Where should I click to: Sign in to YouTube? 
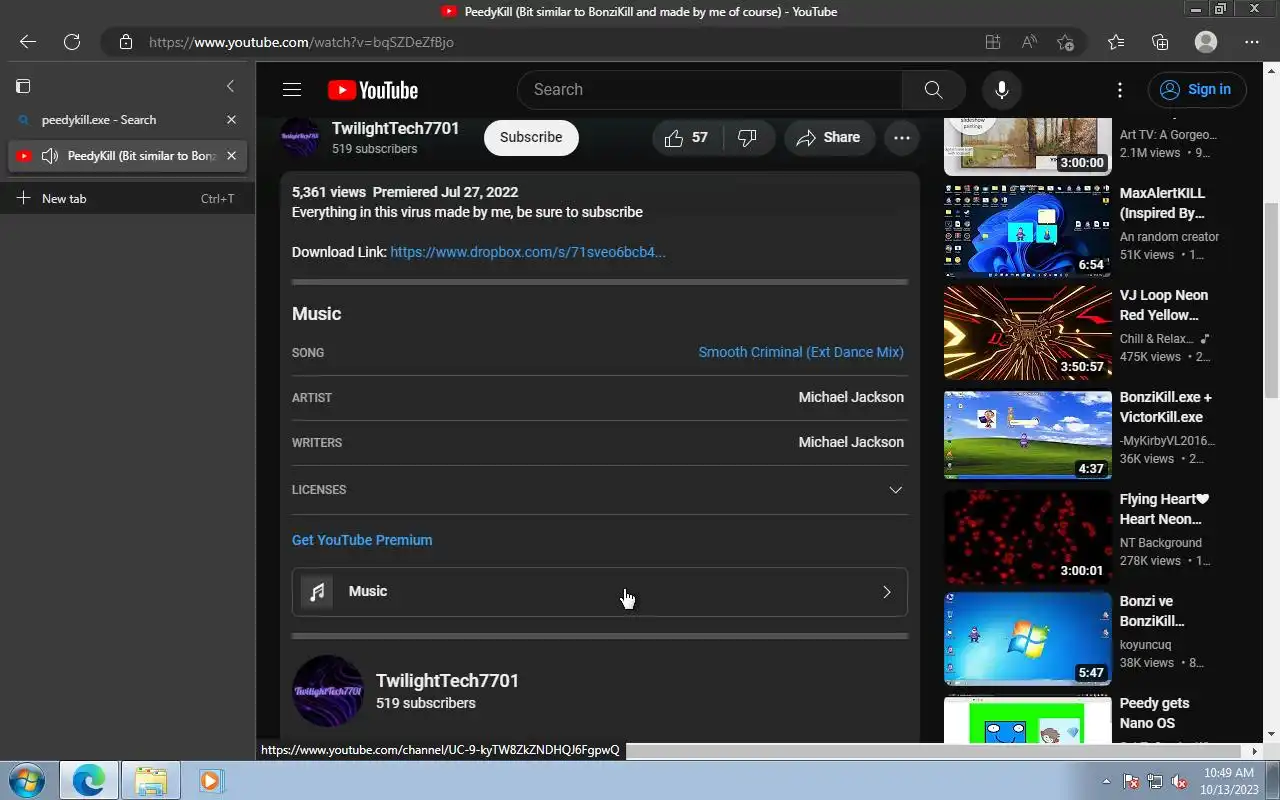[x=1197, y=90]
